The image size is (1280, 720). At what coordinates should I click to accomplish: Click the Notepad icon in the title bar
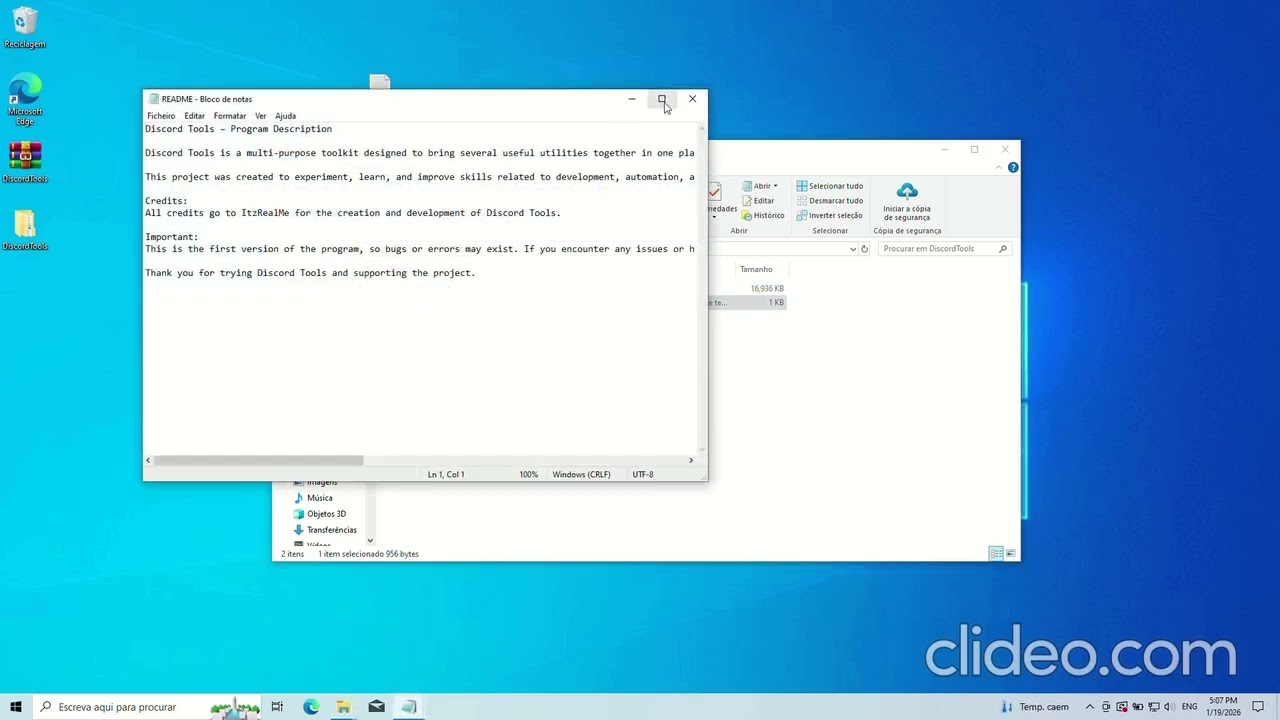(x=154, y=99)
